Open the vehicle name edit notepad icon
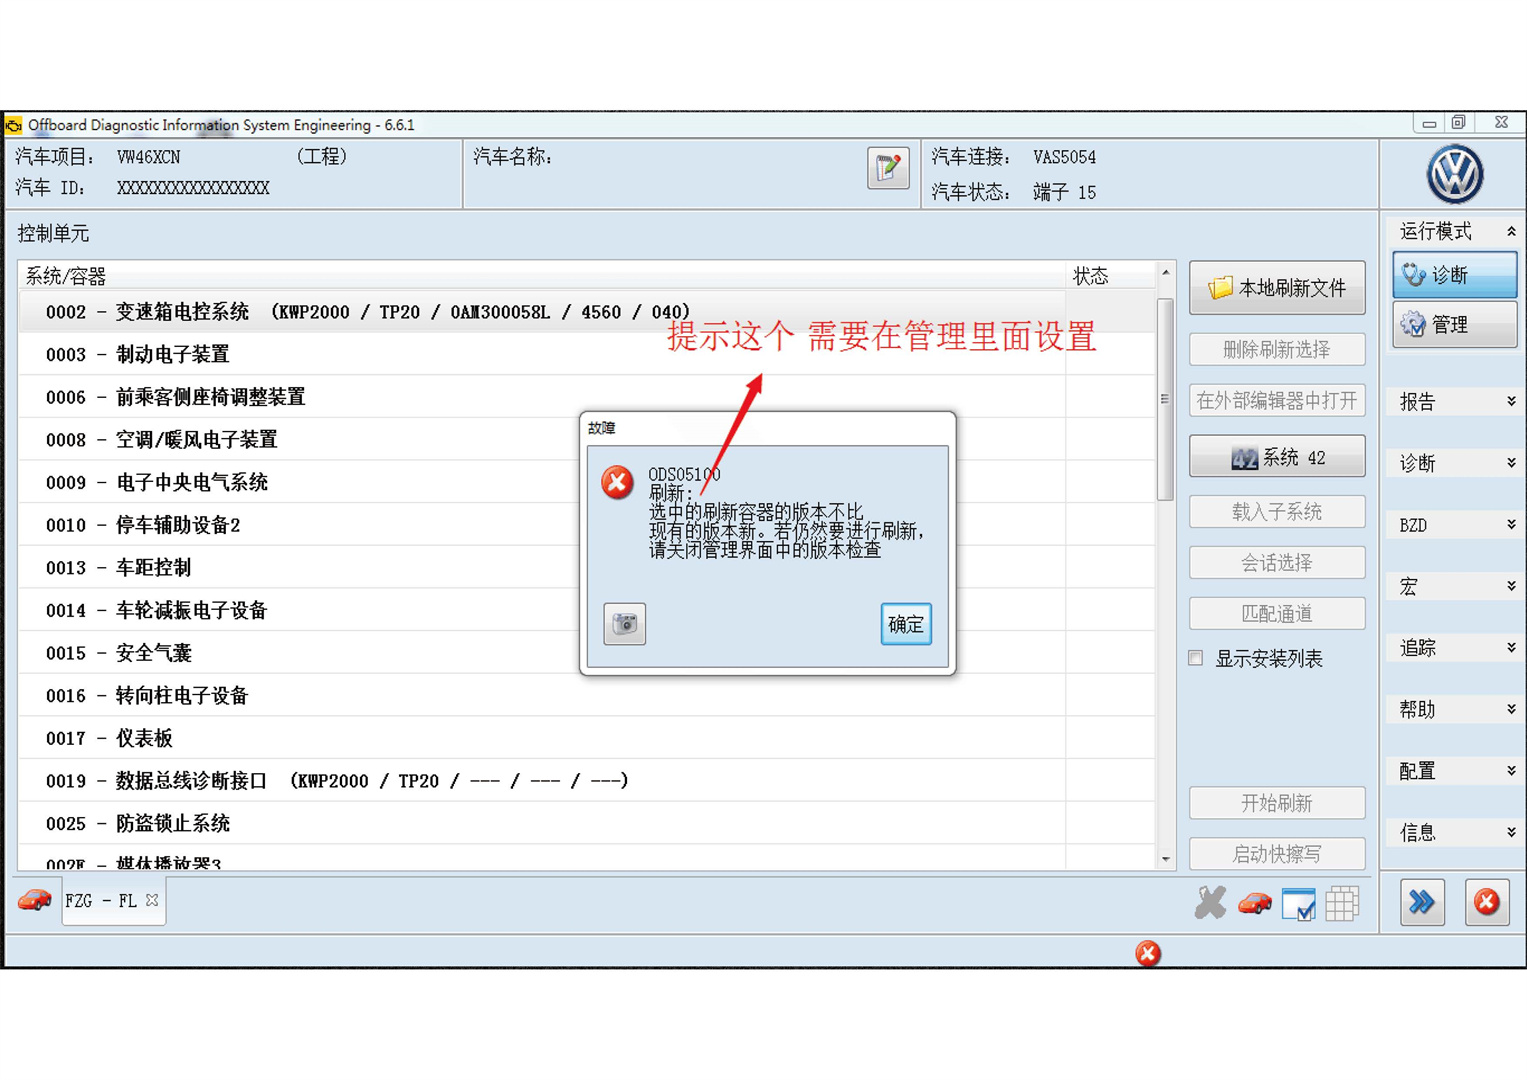 [888, 168]
